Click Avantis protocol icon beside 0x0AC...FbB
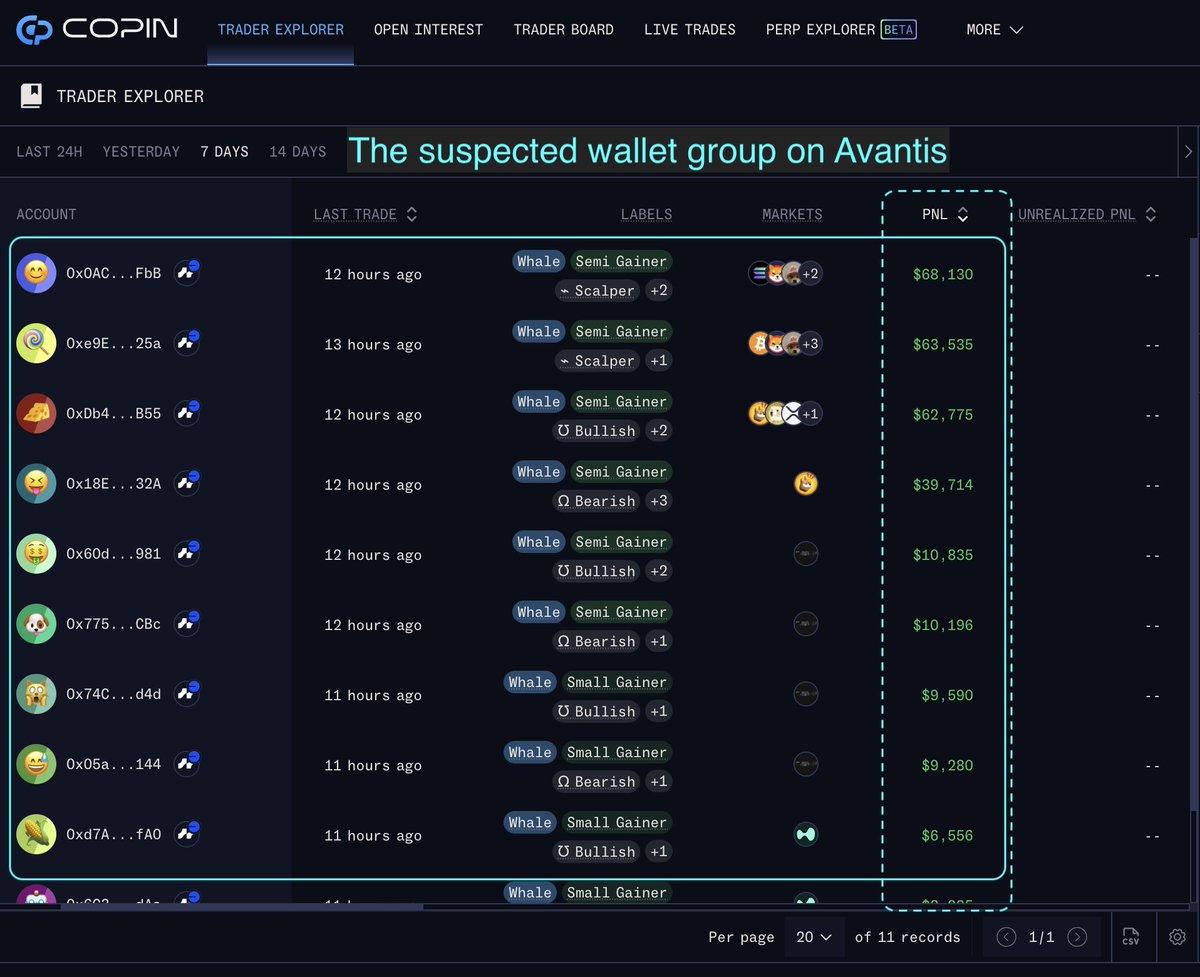 point(186,273)
